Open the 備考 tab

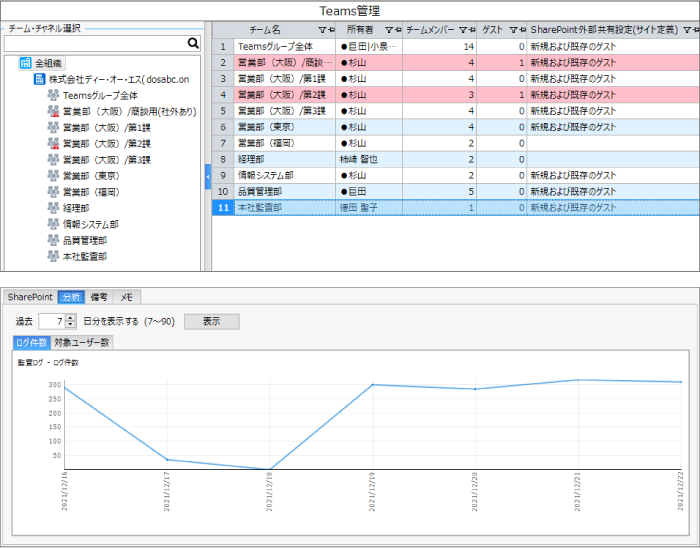pos(99,297)
